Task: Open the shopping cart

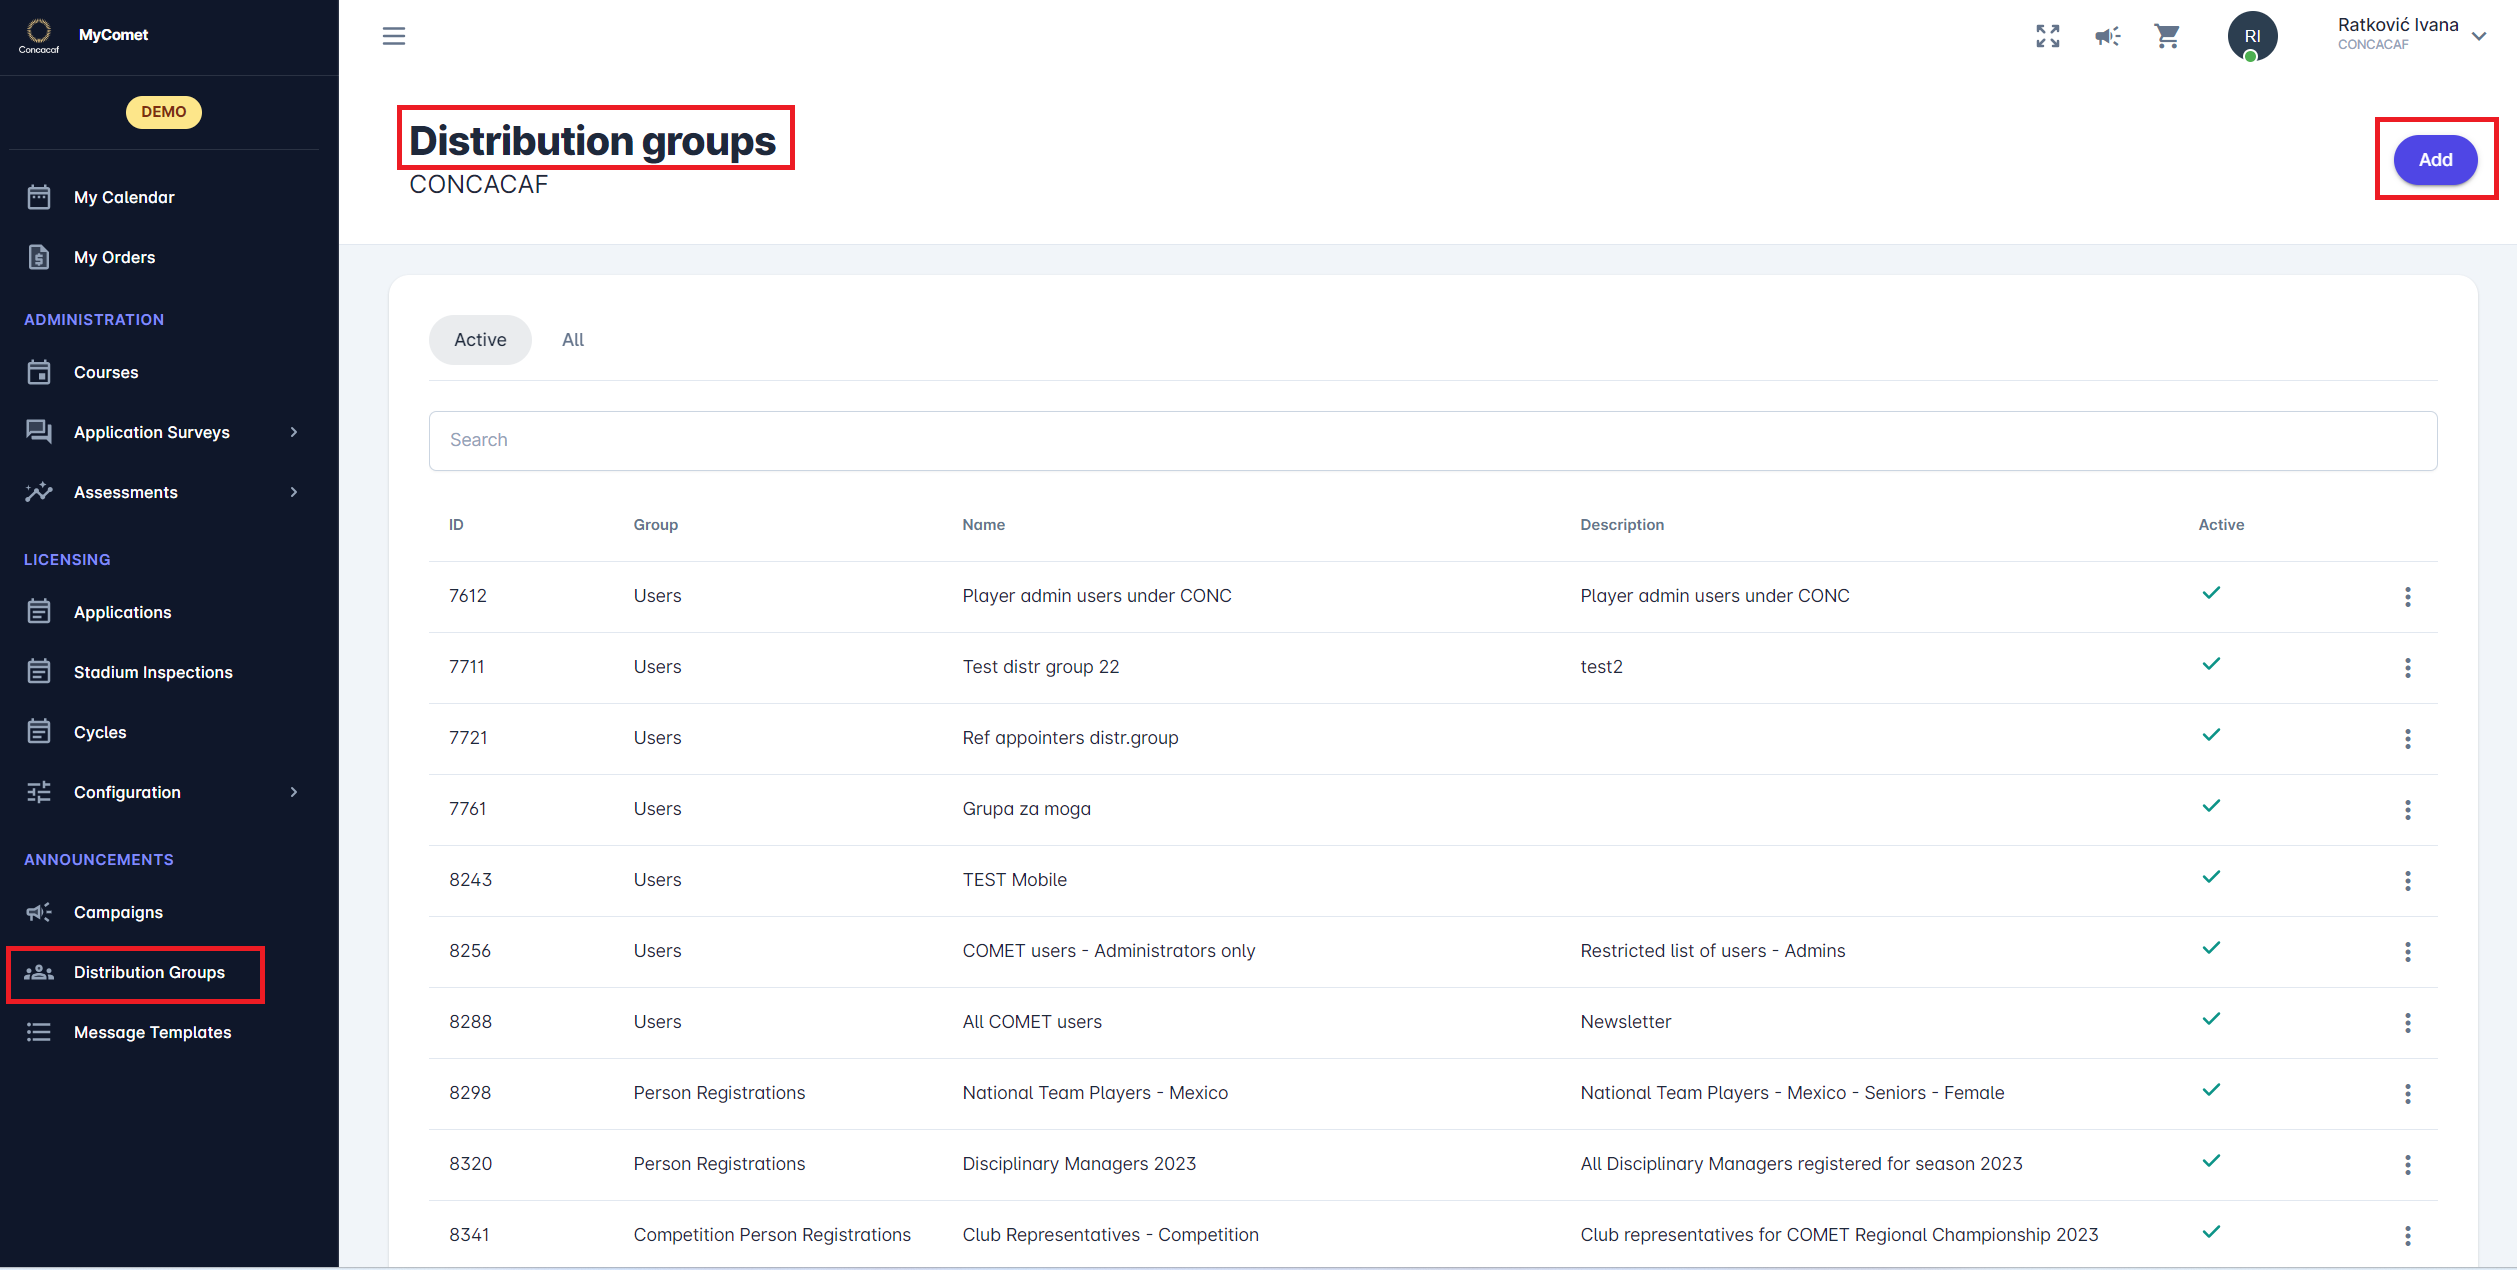Action: (2167, 36)
